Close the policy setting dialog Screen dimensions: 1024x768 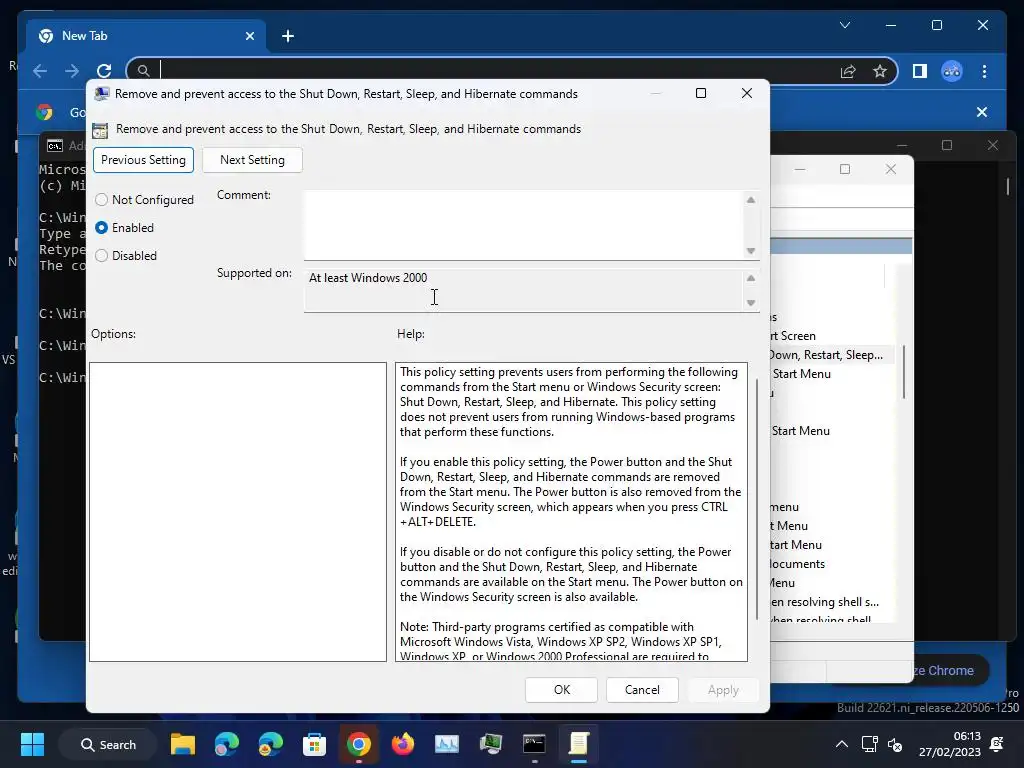click(747, 93)
